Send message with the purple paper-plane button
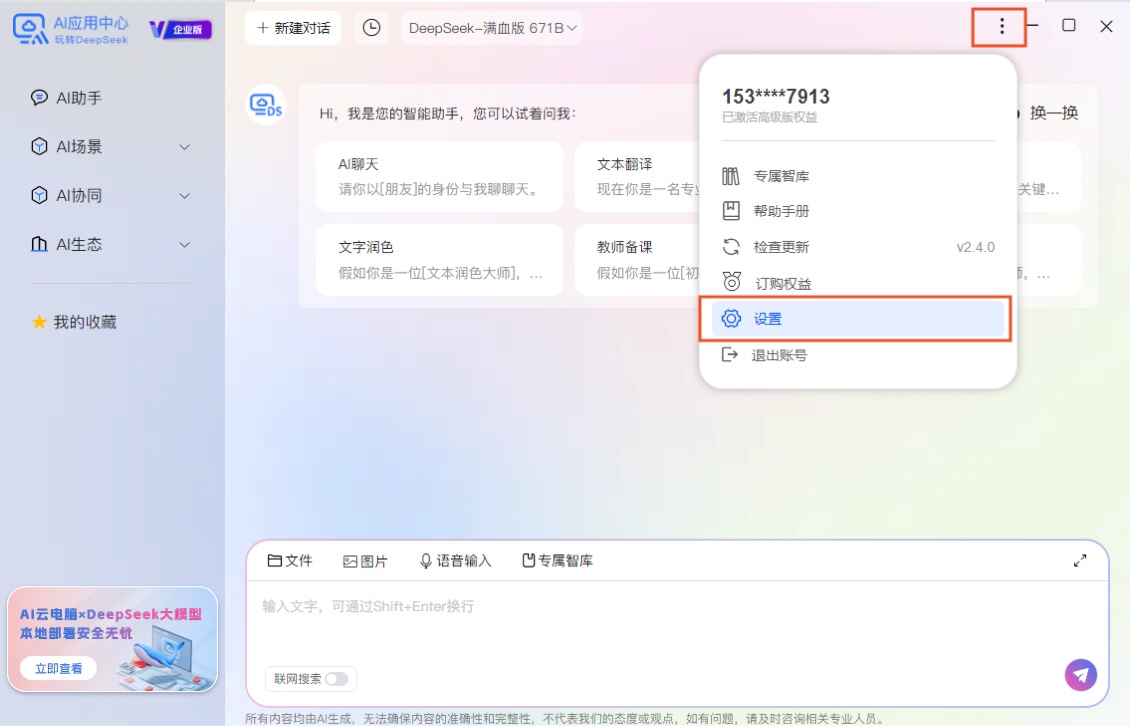The height and width of the screenshot is (726, 1130). [x=1080, y=675]
